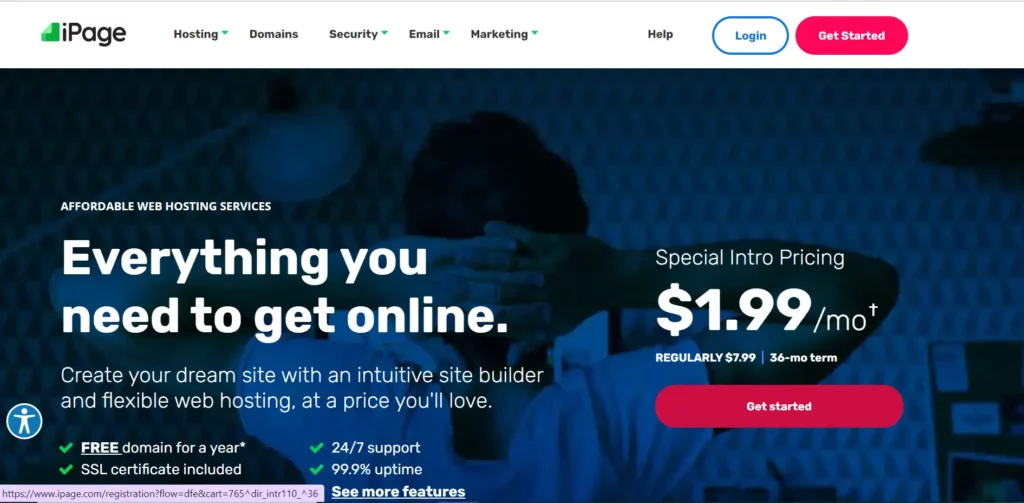Expand the Marketing dropdown arrow
The height and width of the screenshot is (503, 1024).
point(534,32)
